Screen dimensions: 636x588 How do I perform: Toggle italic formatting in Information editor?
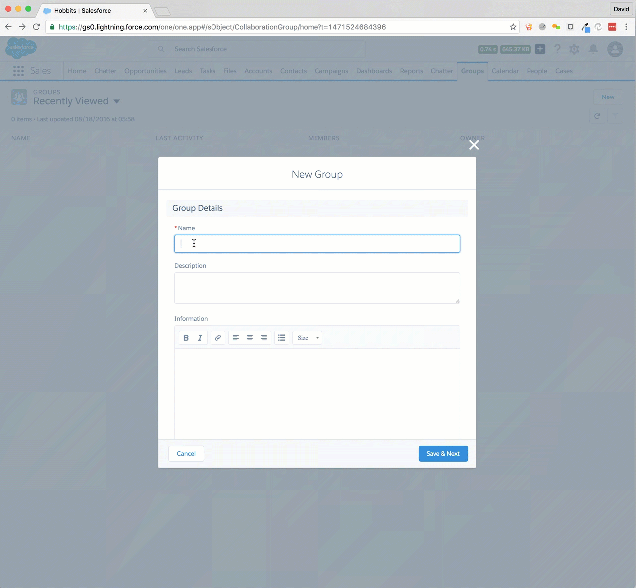click(200, 338)
